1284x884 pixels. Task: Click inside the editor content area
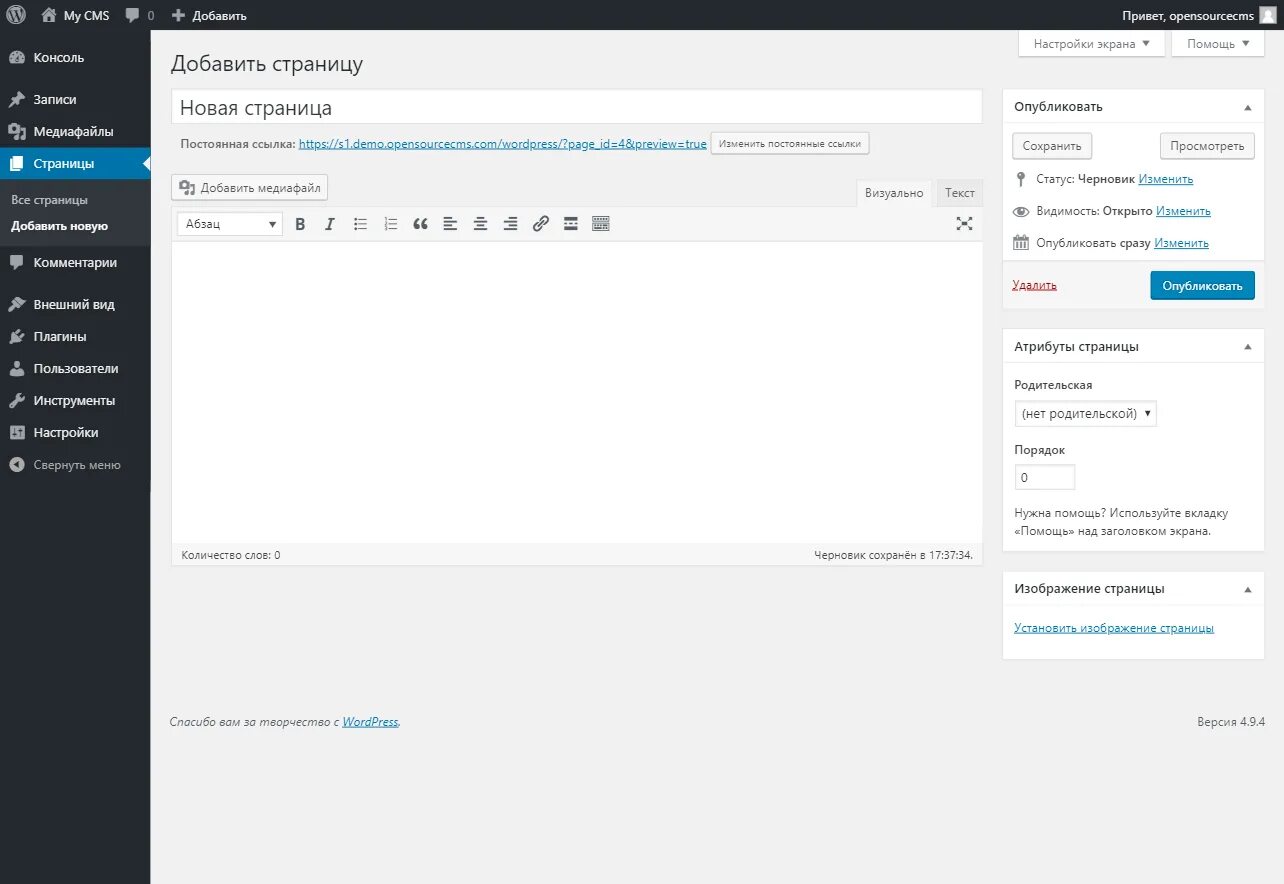coord(577,392)
